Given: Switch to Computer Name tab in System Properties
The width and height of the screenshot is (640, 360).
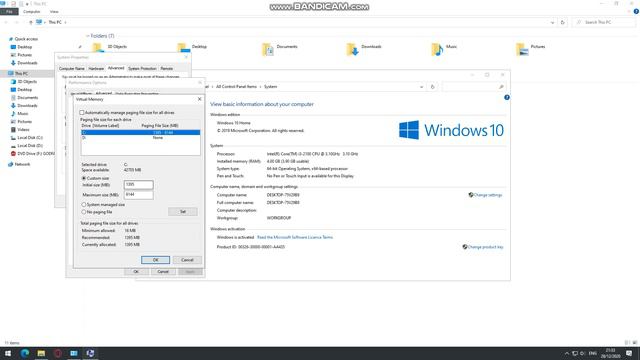Looking at the screenshot, I should tap(72, 69).
